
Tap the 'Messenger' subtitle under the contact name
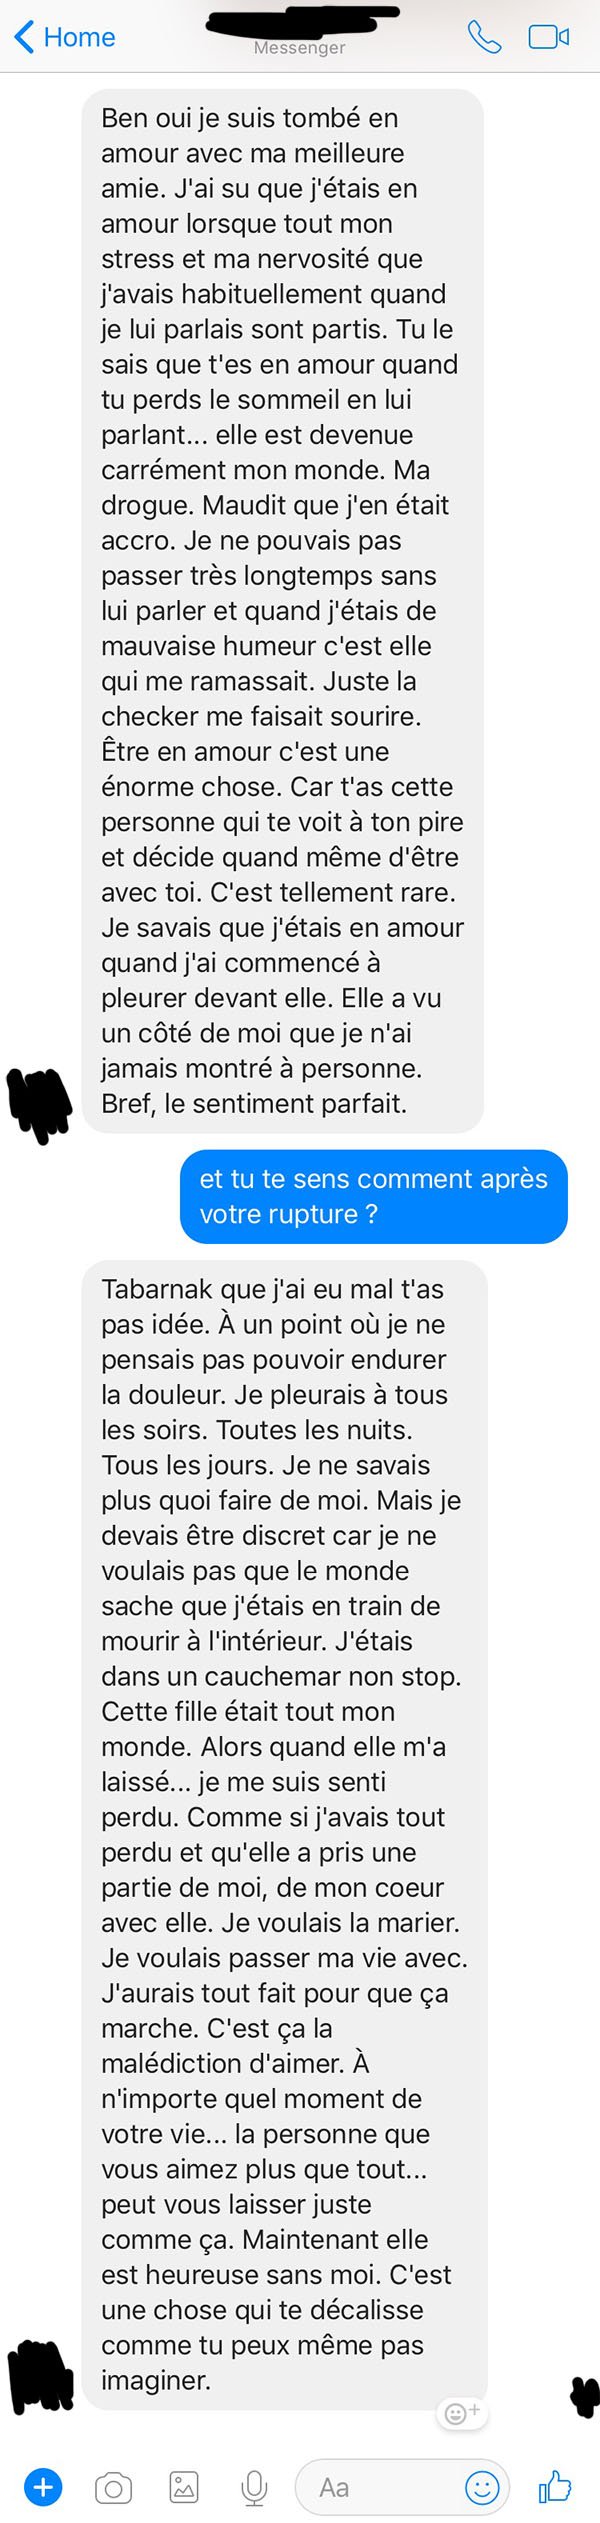[x=300, y=47]
